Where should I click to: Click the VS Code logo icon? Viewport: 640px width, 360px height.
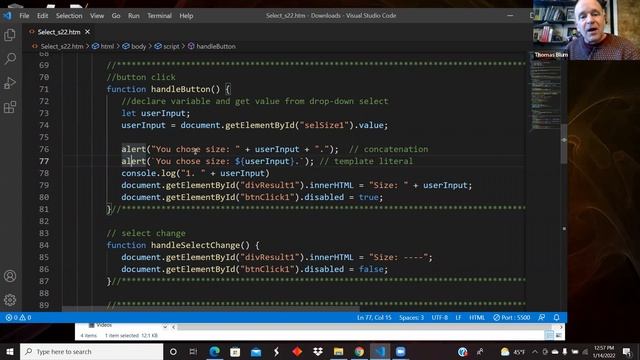[x=7, y=16]
